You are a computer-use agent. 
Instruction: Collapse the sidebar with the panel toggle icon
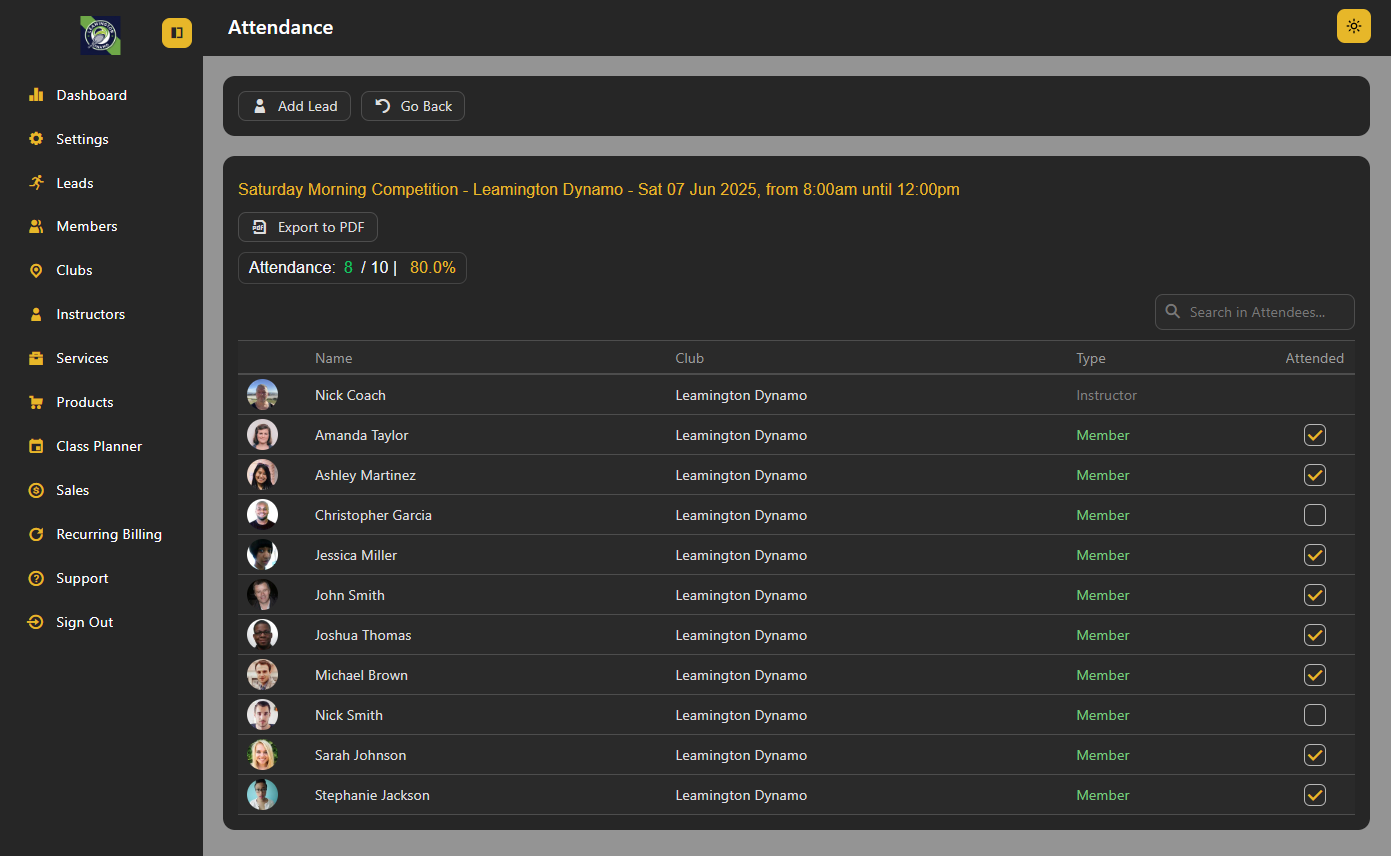pyautogui.click(x=177, y=33)
